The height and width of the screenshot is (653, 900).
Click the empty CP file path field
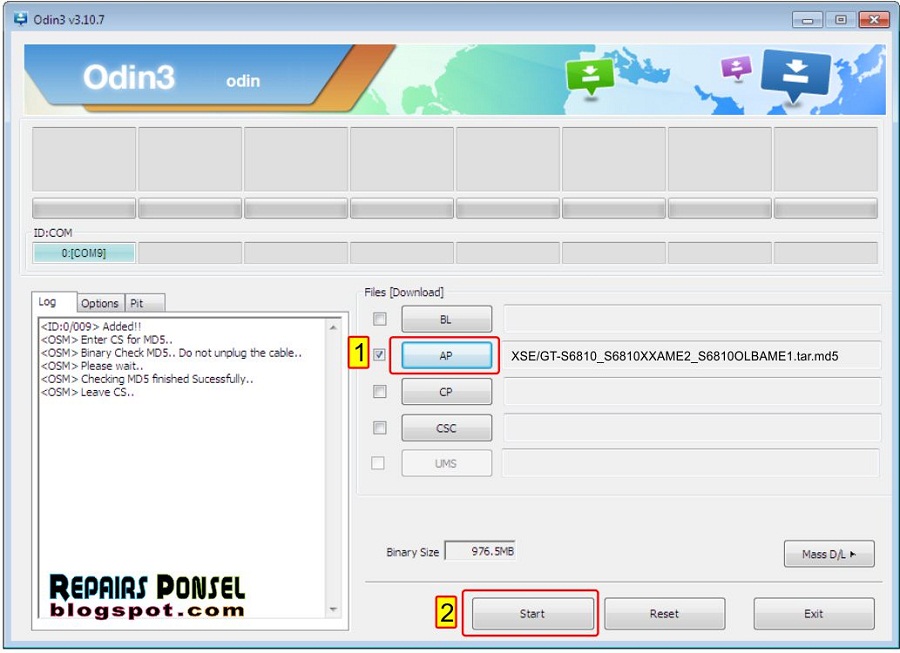tap(692, 392)
